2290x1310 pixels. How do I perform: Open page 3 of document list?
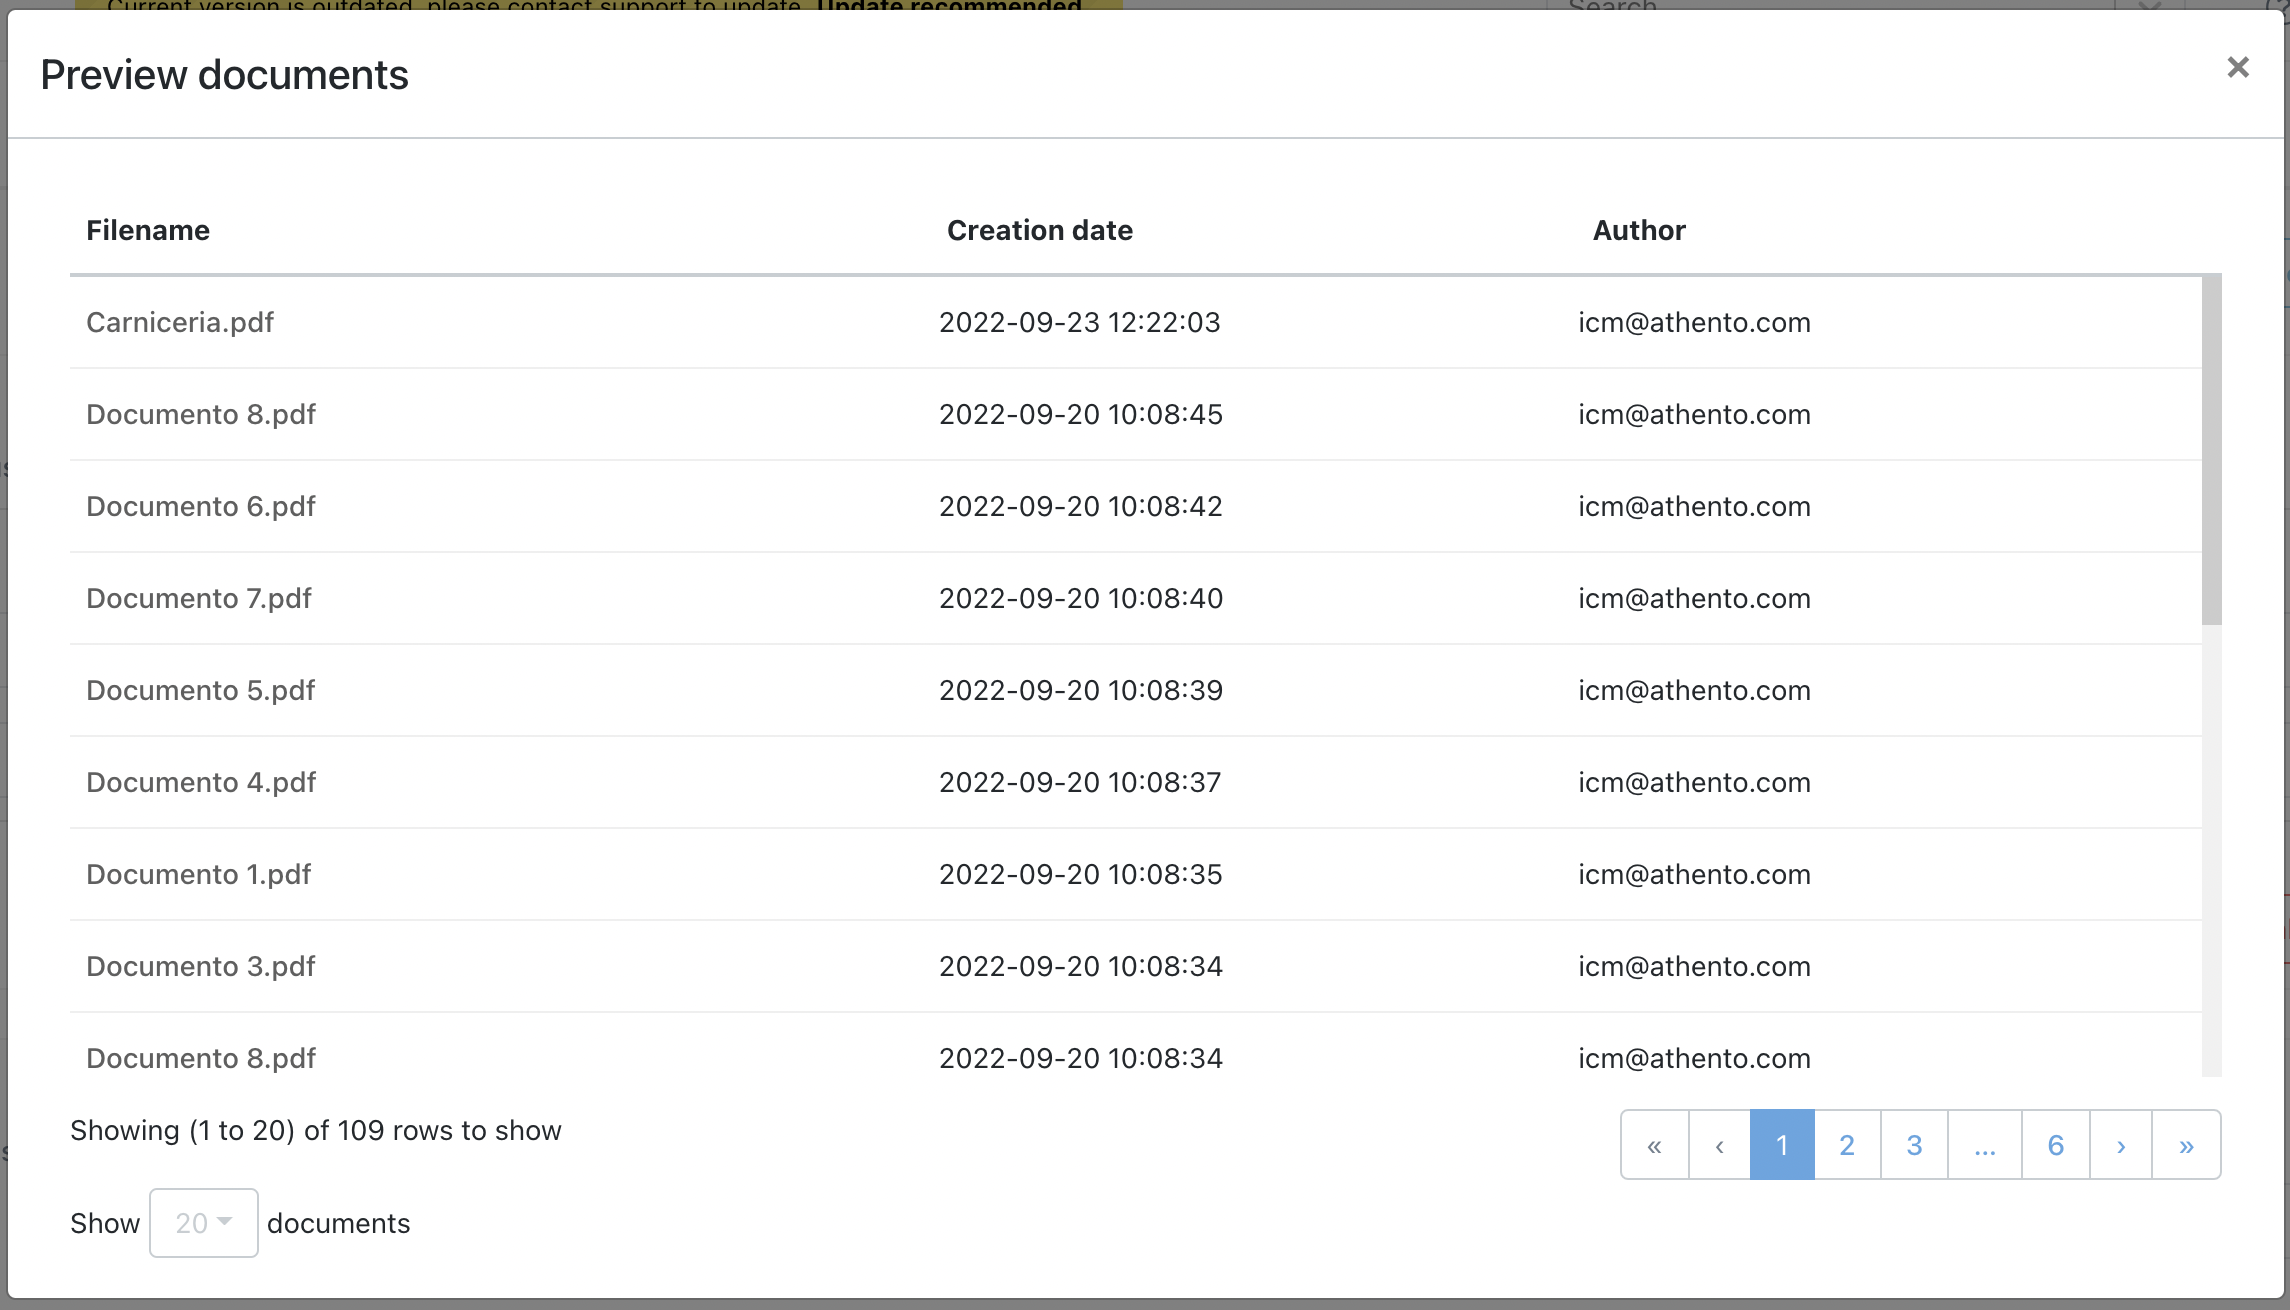pyautogui.click(x=1914, y=1145)
